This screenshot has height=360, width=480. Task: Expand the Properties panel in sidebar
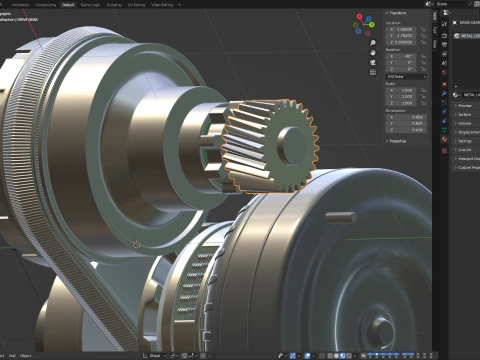pos(396,141)
